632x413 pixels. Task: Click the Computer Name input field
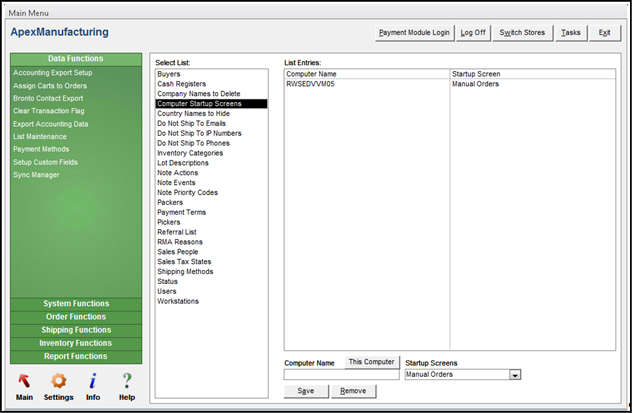[341, 375]
